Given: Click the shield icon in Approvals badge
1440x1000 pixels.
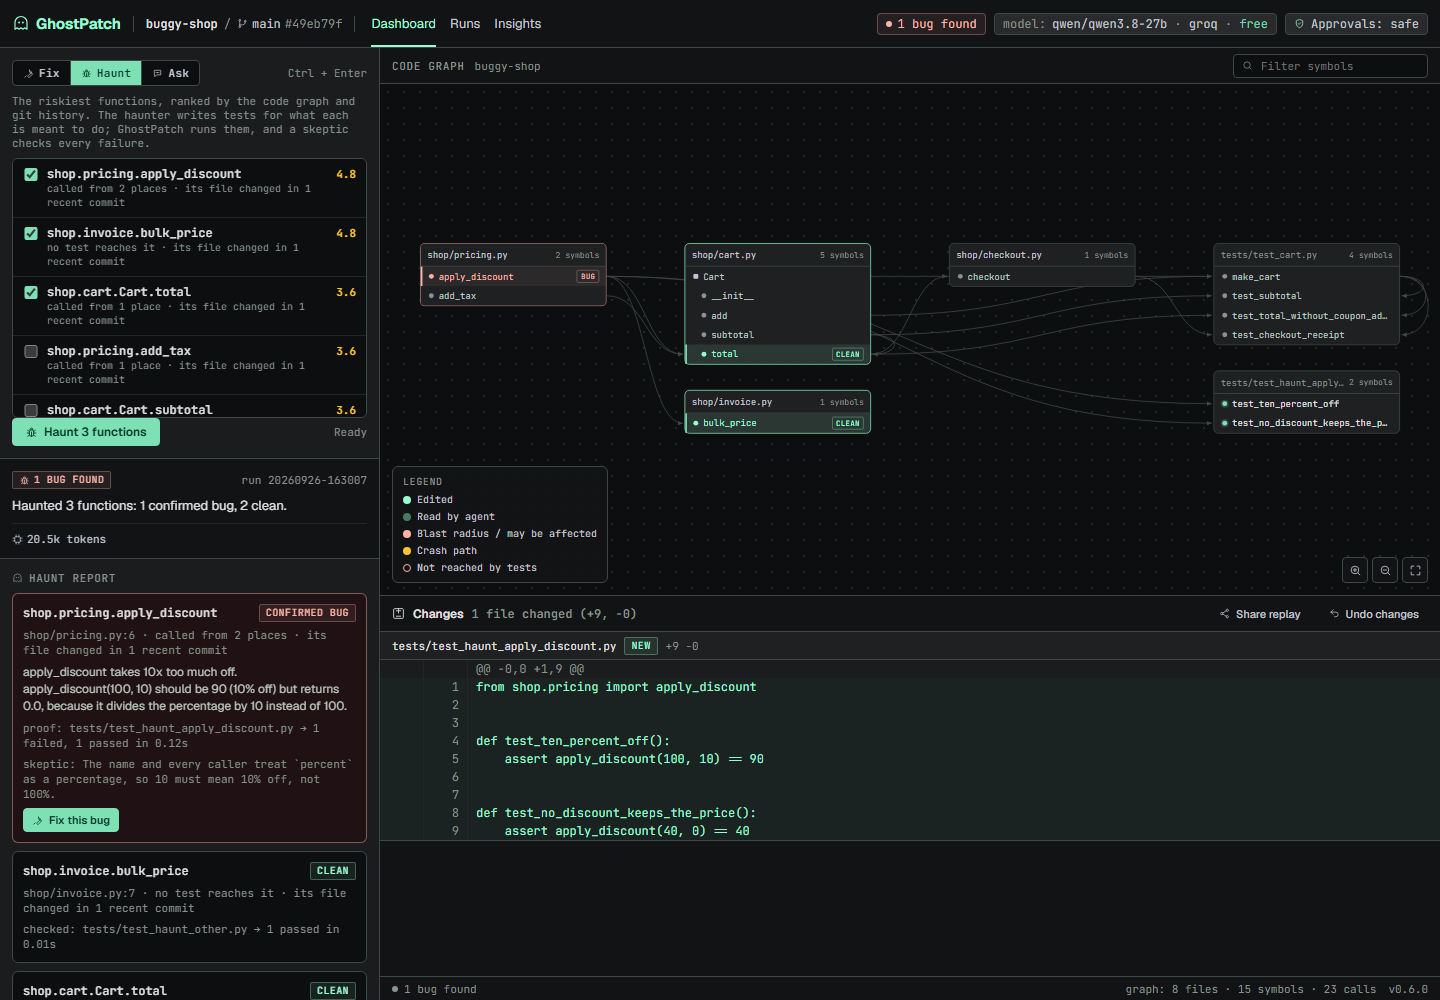Looking at the screenshot, I should point(1299,24).
